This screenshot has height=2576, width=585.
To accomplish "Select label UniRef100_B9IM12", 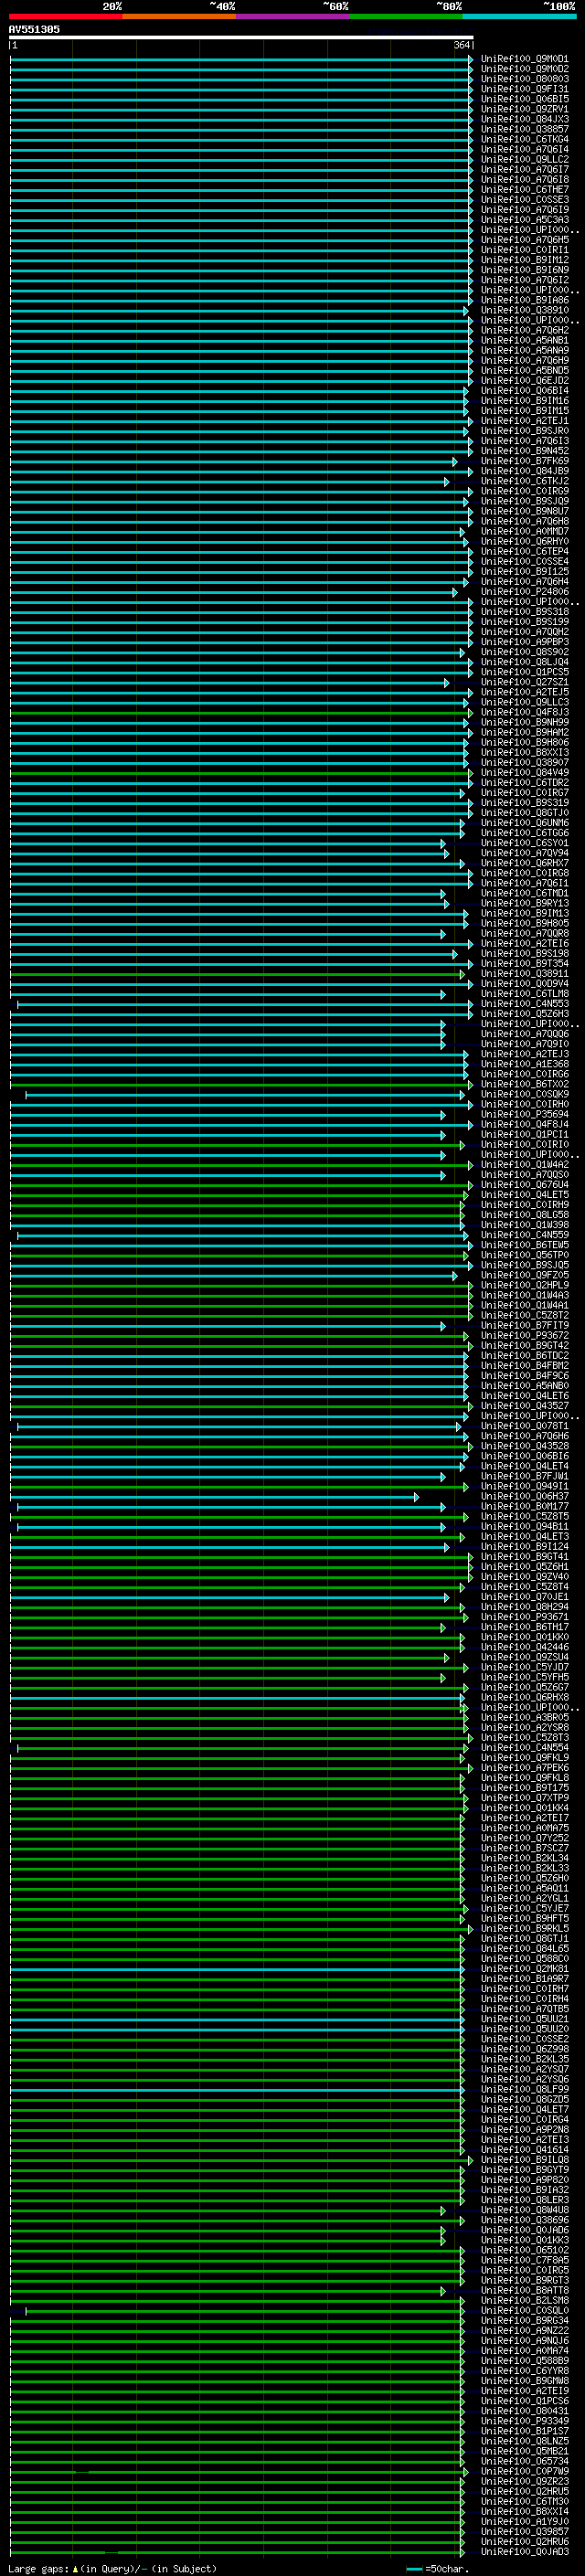I will pos(525,260).
